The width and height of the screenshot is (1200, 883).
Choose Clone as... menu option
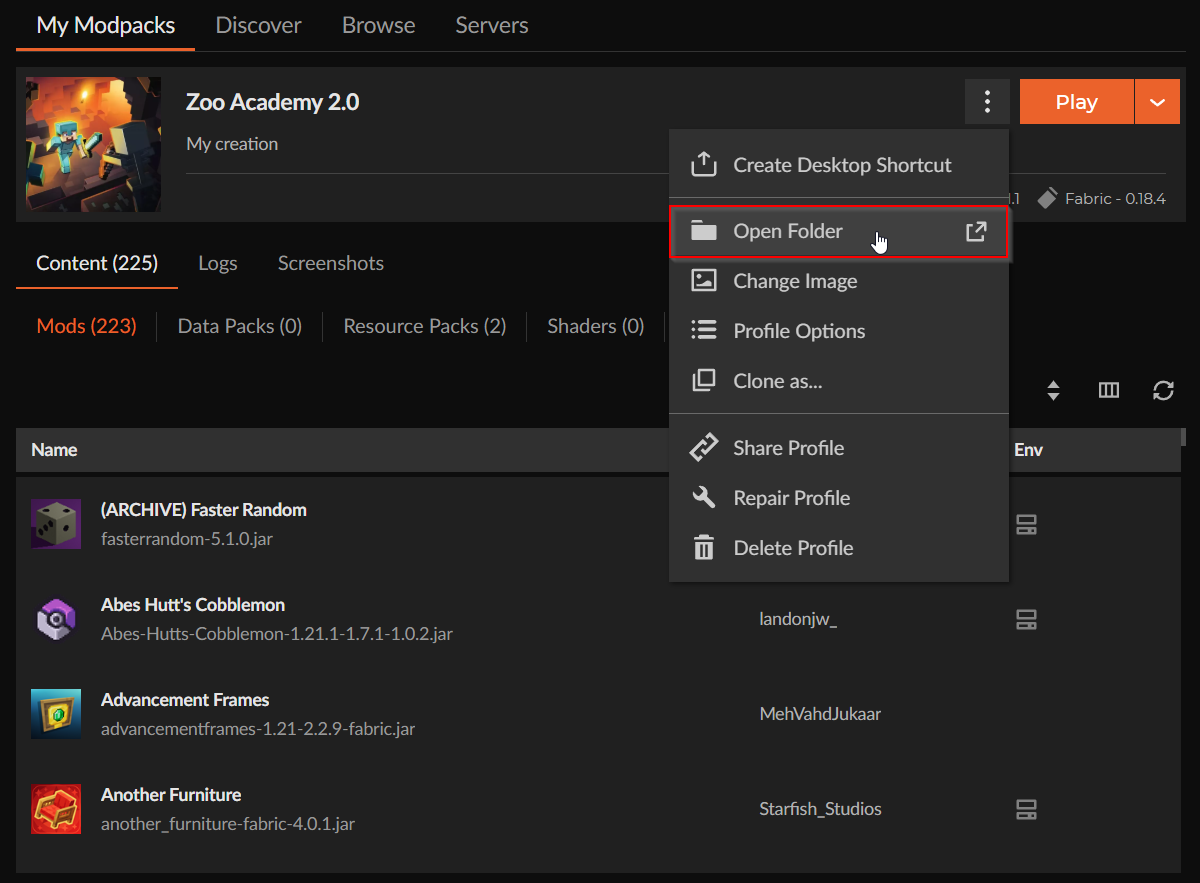777,381
